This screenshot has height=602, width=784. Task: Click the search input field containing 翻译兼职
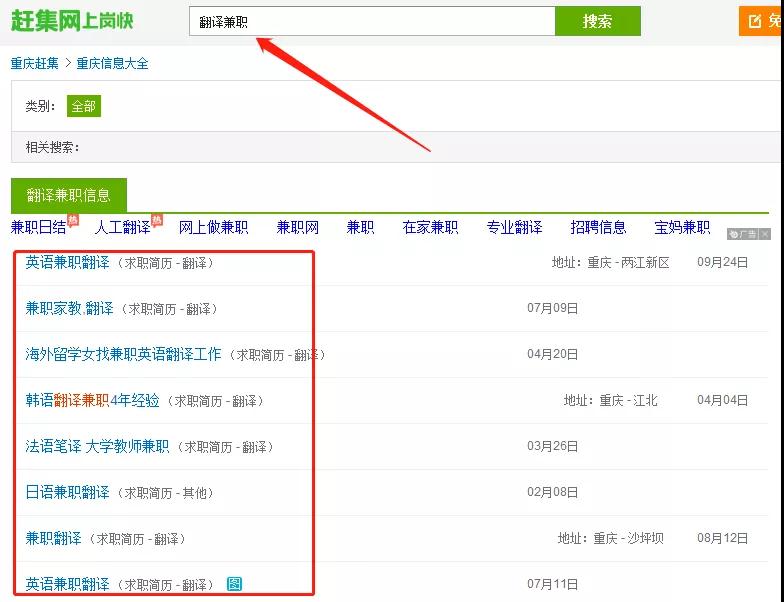click(x=371, y=21)
